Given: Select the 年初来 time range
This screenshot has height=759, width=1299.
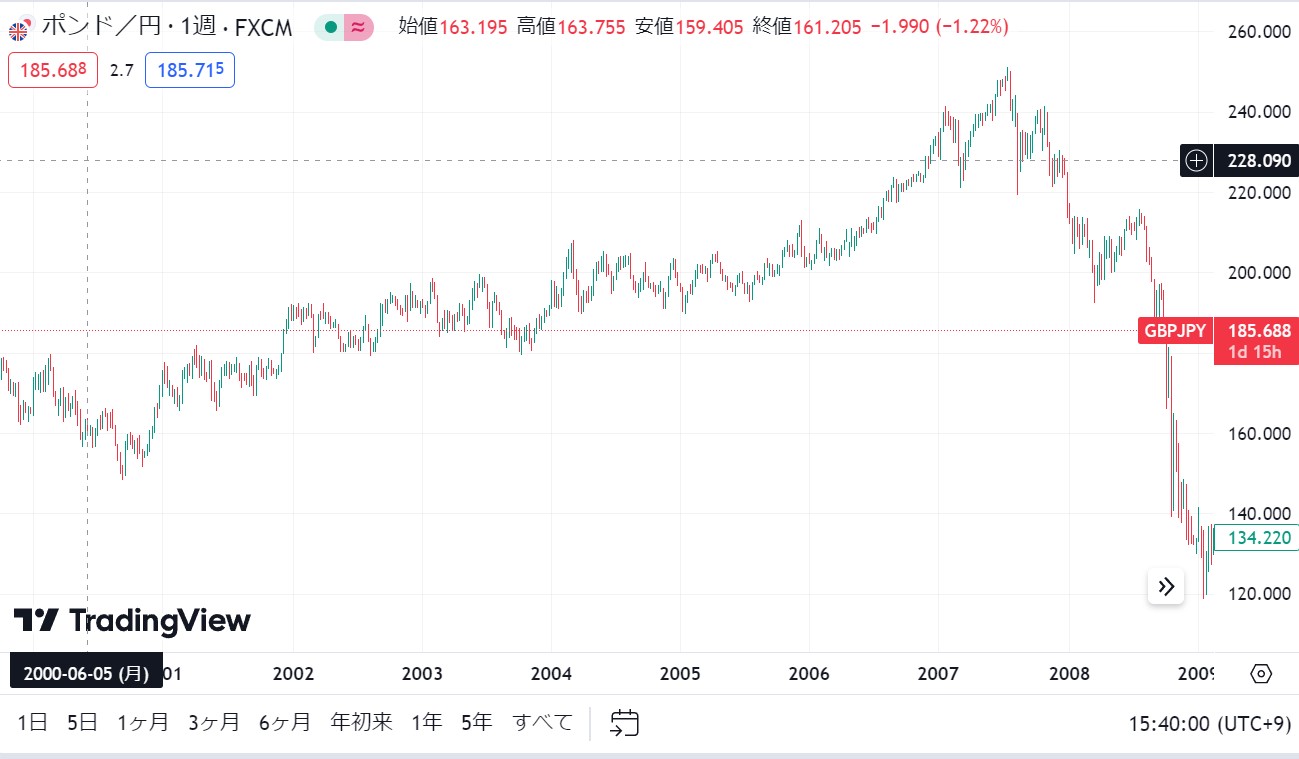Looking at the screenshot, I should coord(362,722).
